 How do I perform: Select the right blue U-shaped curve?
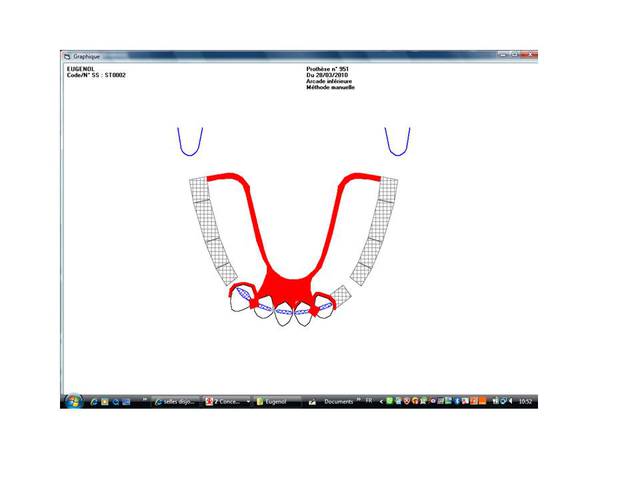[x=397, y=142]
